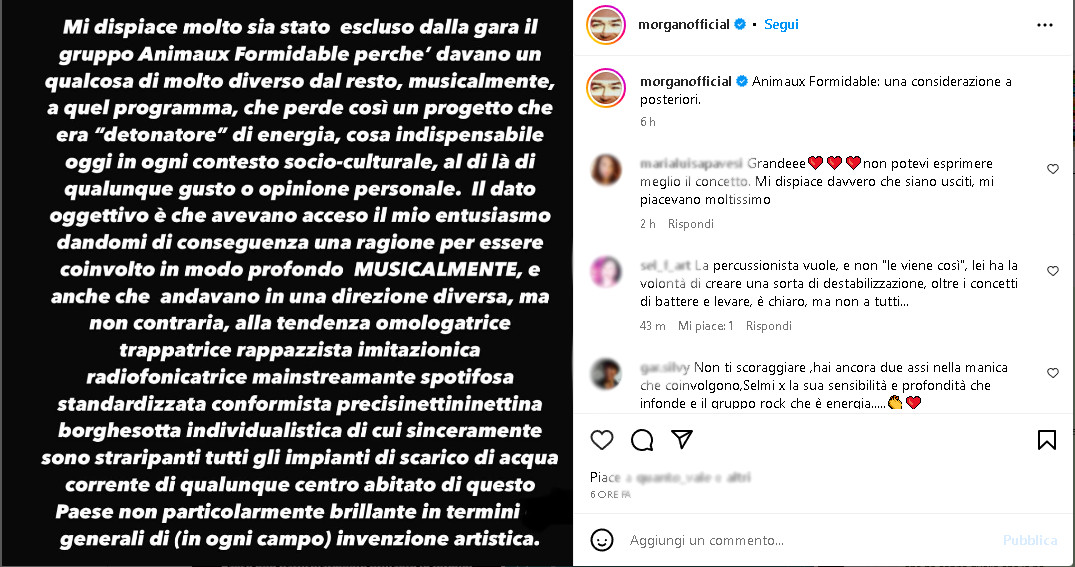The height and width of the screenshot is (567, 1075).
Task: Click the Segui follow link
Action: tap(781, 24)
